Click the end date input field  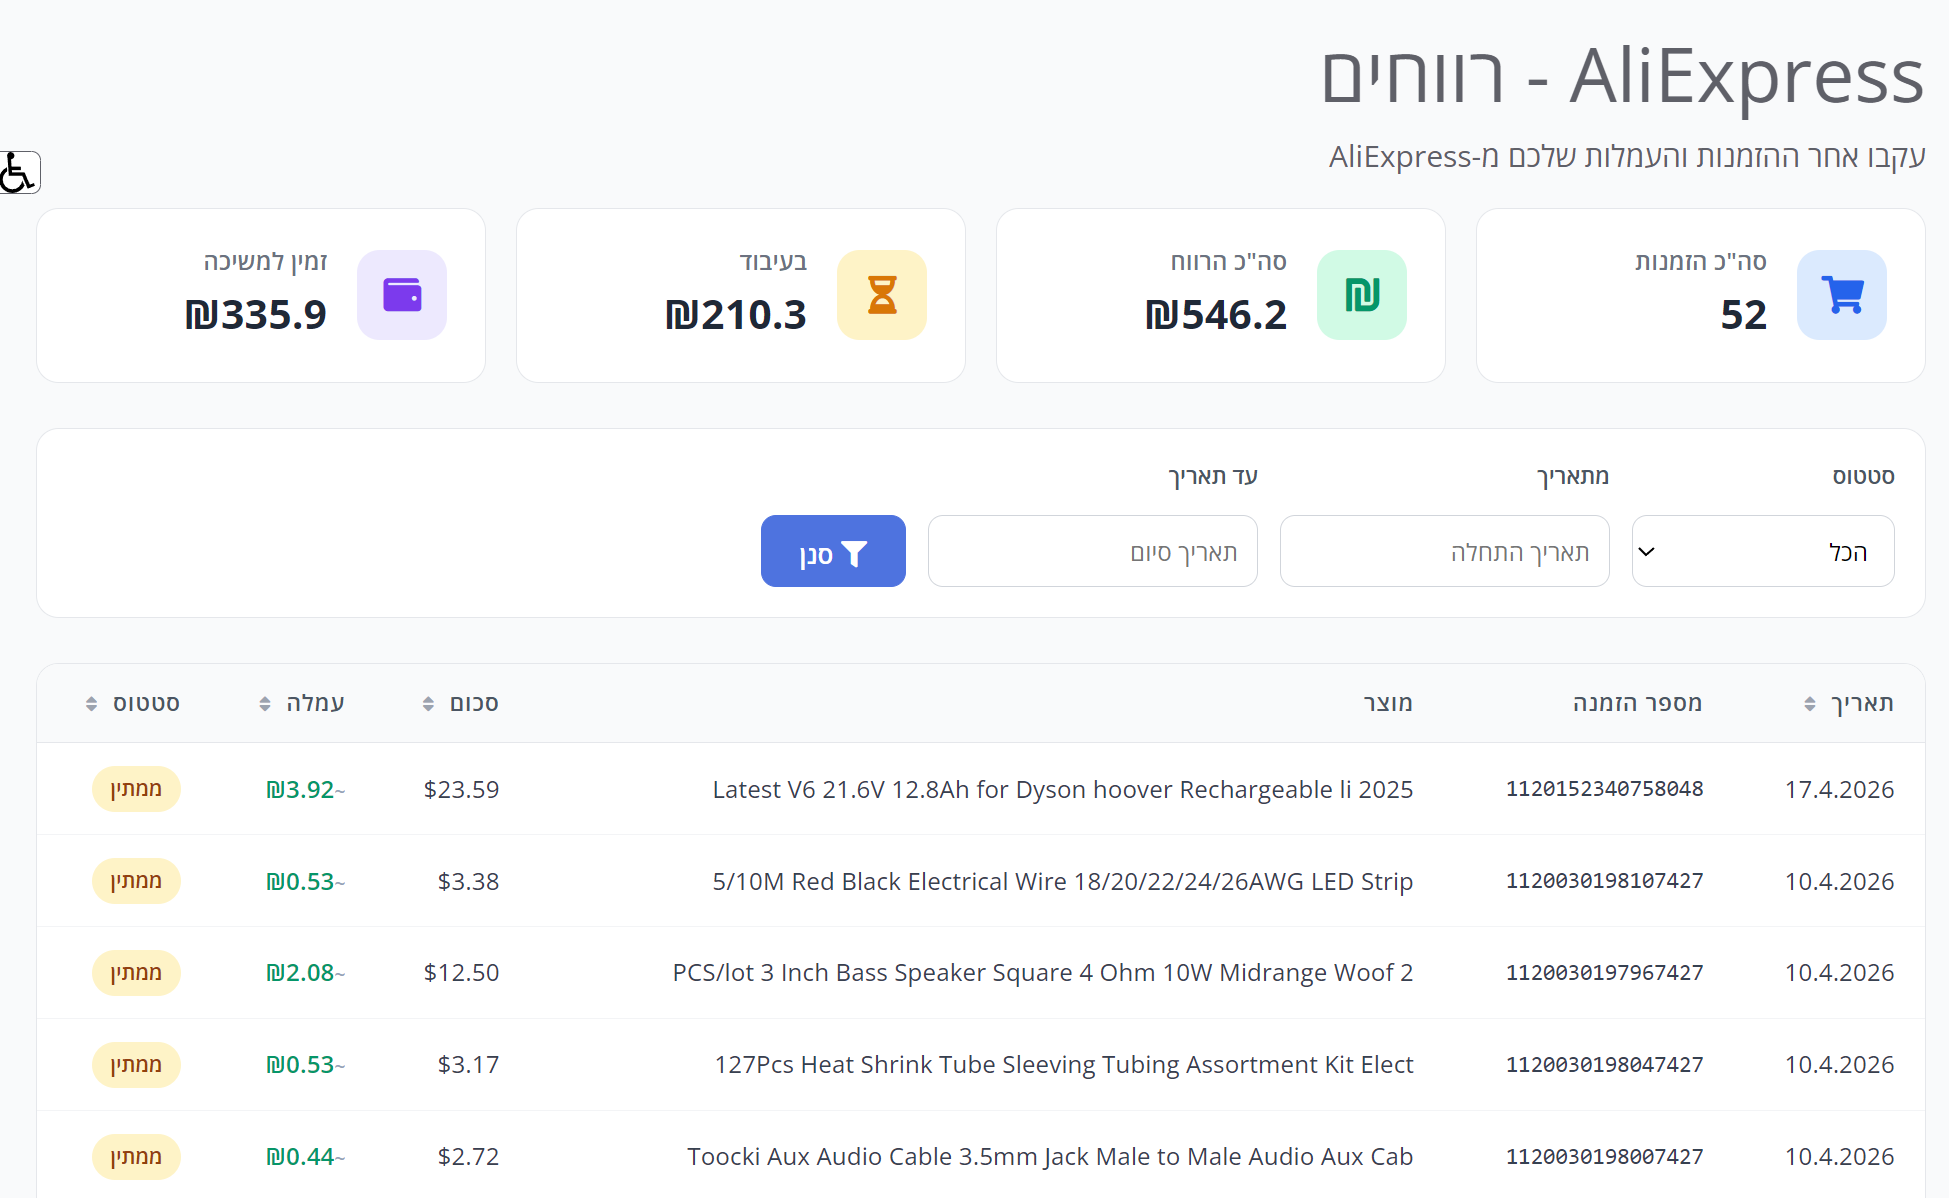pos(1092,551)
